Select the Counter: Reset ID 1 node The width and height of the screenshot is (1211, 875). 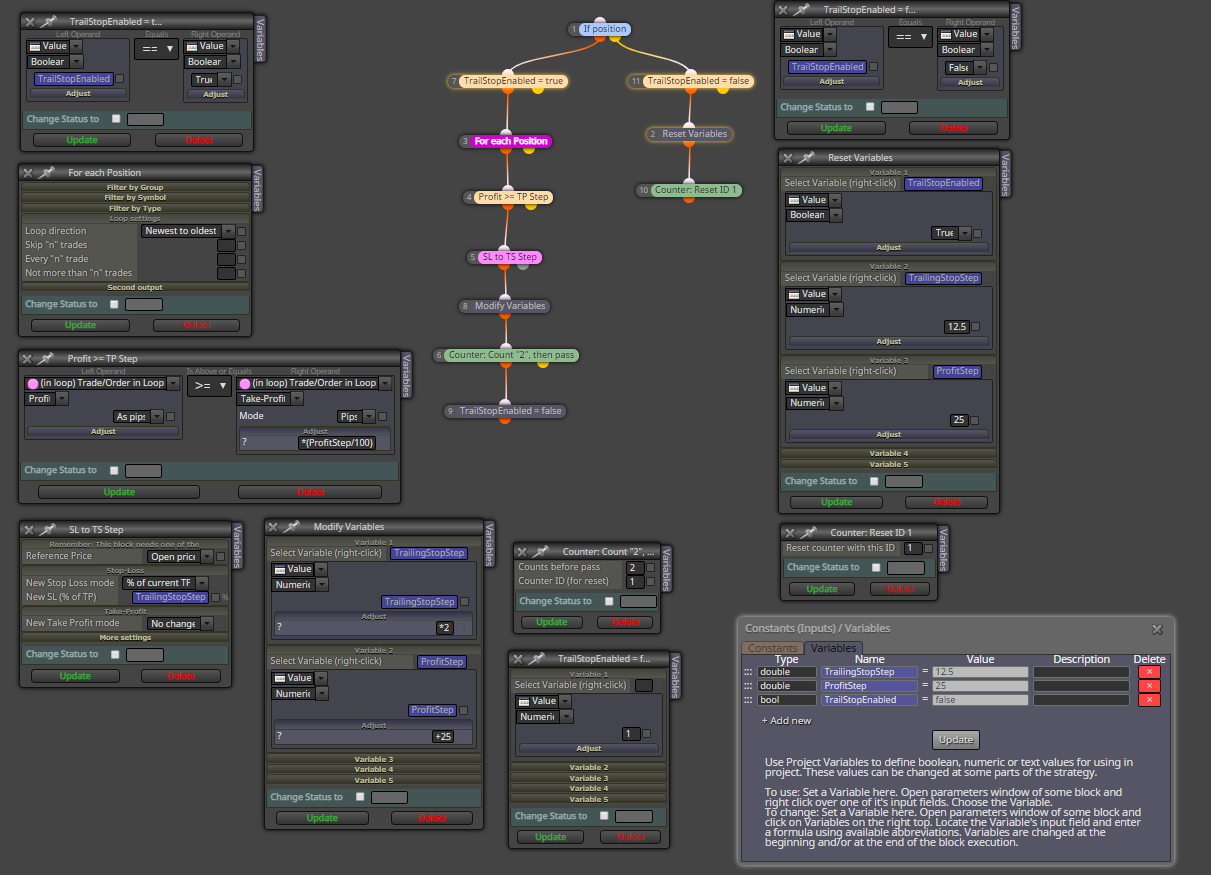point(696,189)
